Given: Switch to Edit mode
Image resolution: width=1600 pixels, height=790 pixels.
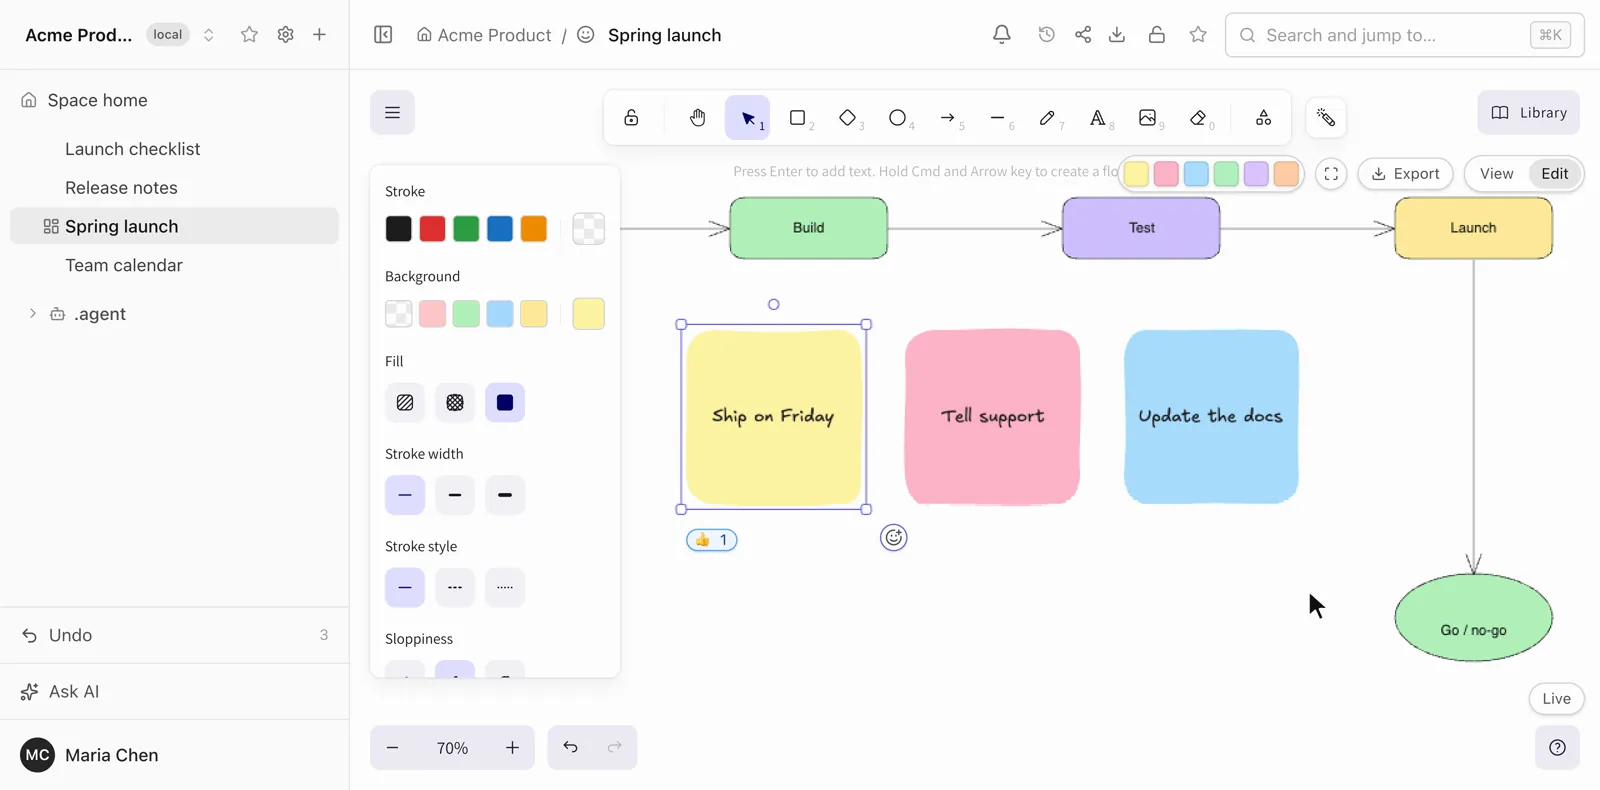Looking at the screenshot, I should [1555, 174].
